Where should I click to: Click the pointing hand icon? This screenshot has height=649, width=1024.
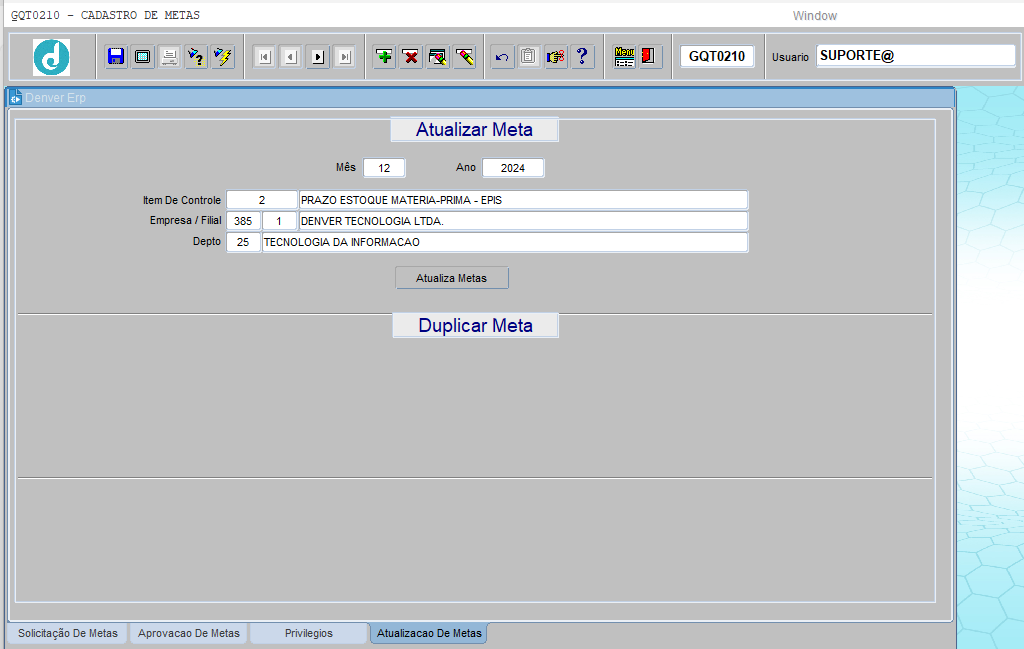(x=555, y=57)
